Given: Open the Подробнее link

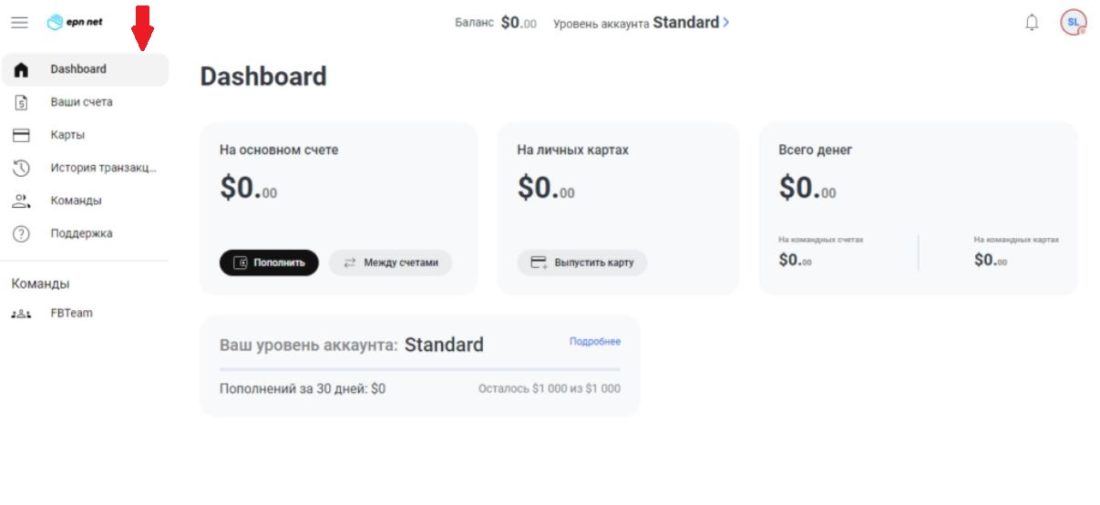Looking at the screenshot, I should click(595, 341).
